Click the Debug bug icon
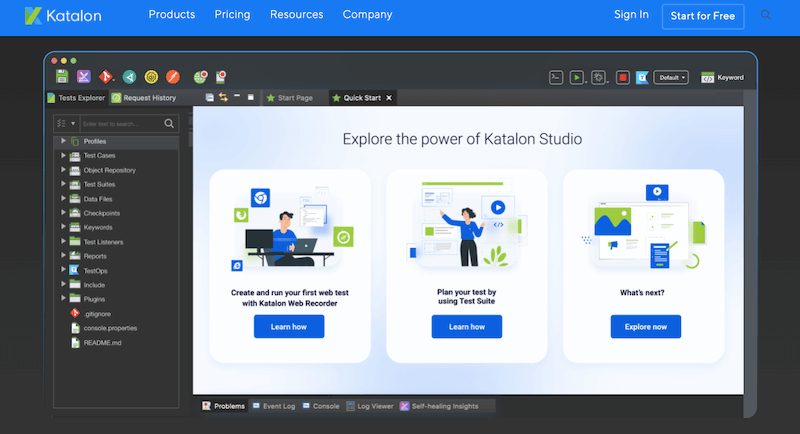This screenshot has width=800, height=434. (598, 78)
